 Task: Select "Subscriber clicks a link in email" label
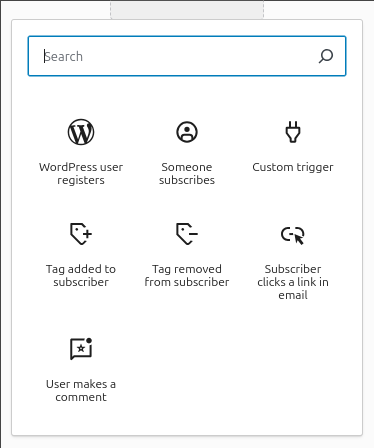tap(293, 282)
